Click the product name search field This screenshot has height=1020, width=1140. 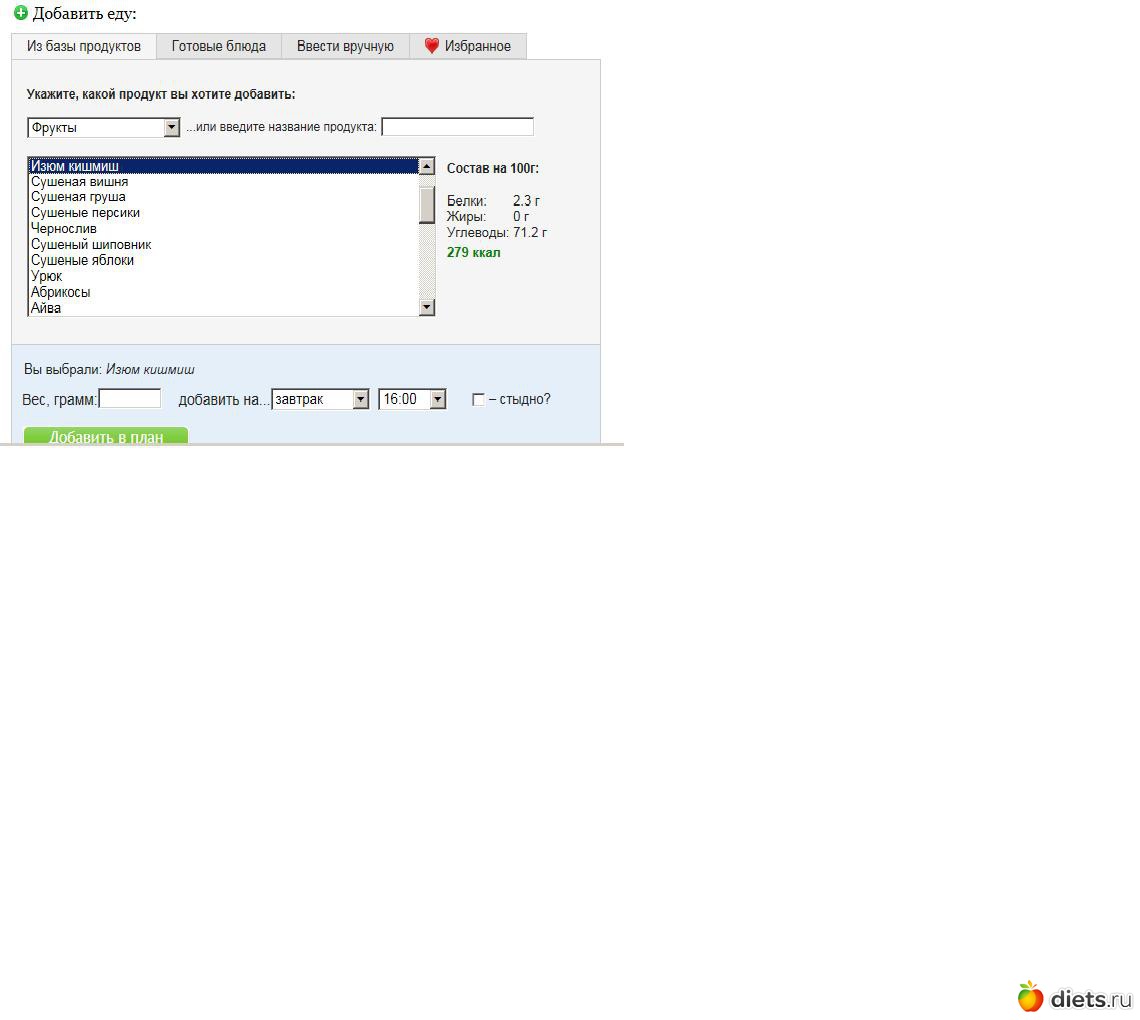pos(457,127)
